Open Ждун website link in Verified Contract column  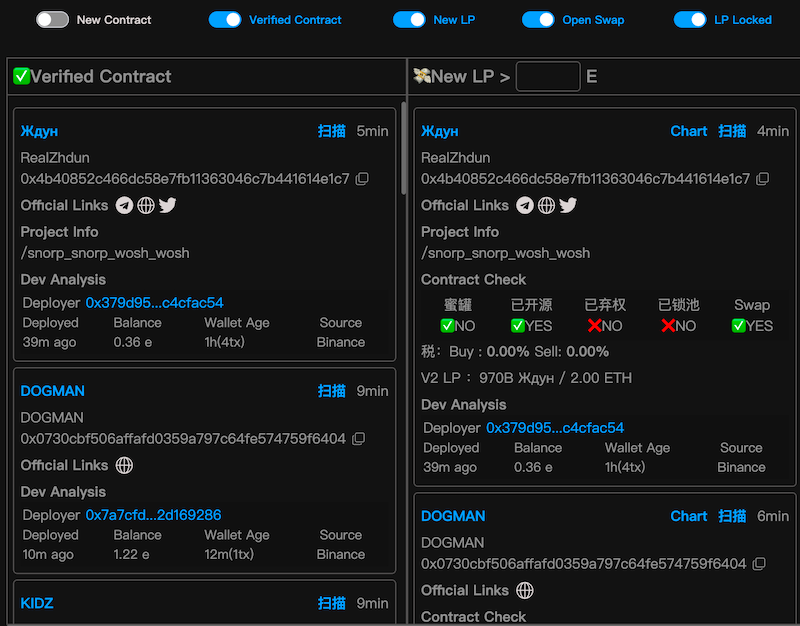pos(146,205)
